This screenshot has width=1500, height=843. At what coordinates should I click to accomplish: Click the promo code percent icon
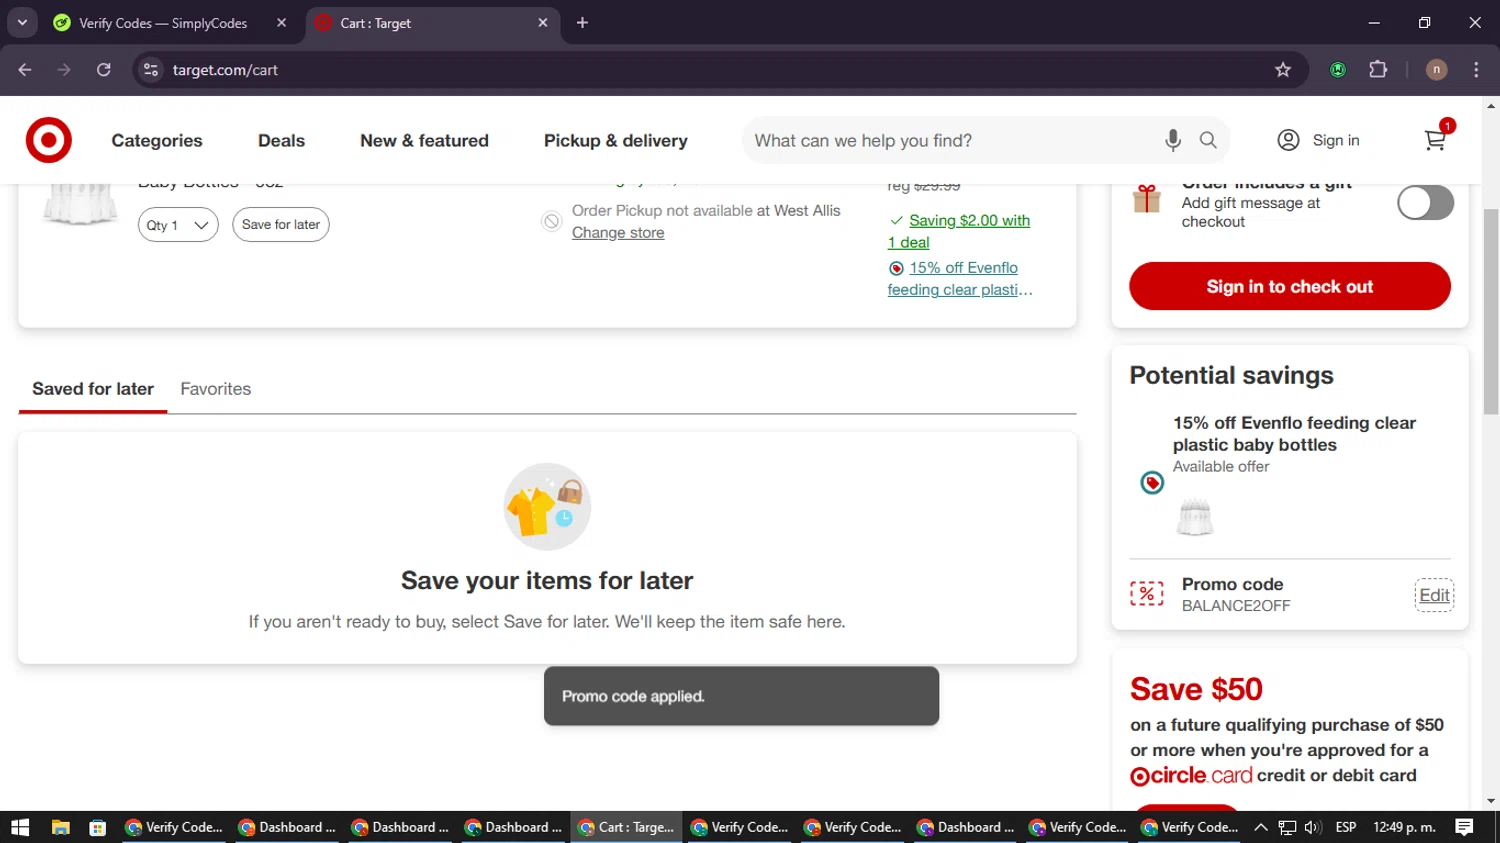[x=1147, y=594]
